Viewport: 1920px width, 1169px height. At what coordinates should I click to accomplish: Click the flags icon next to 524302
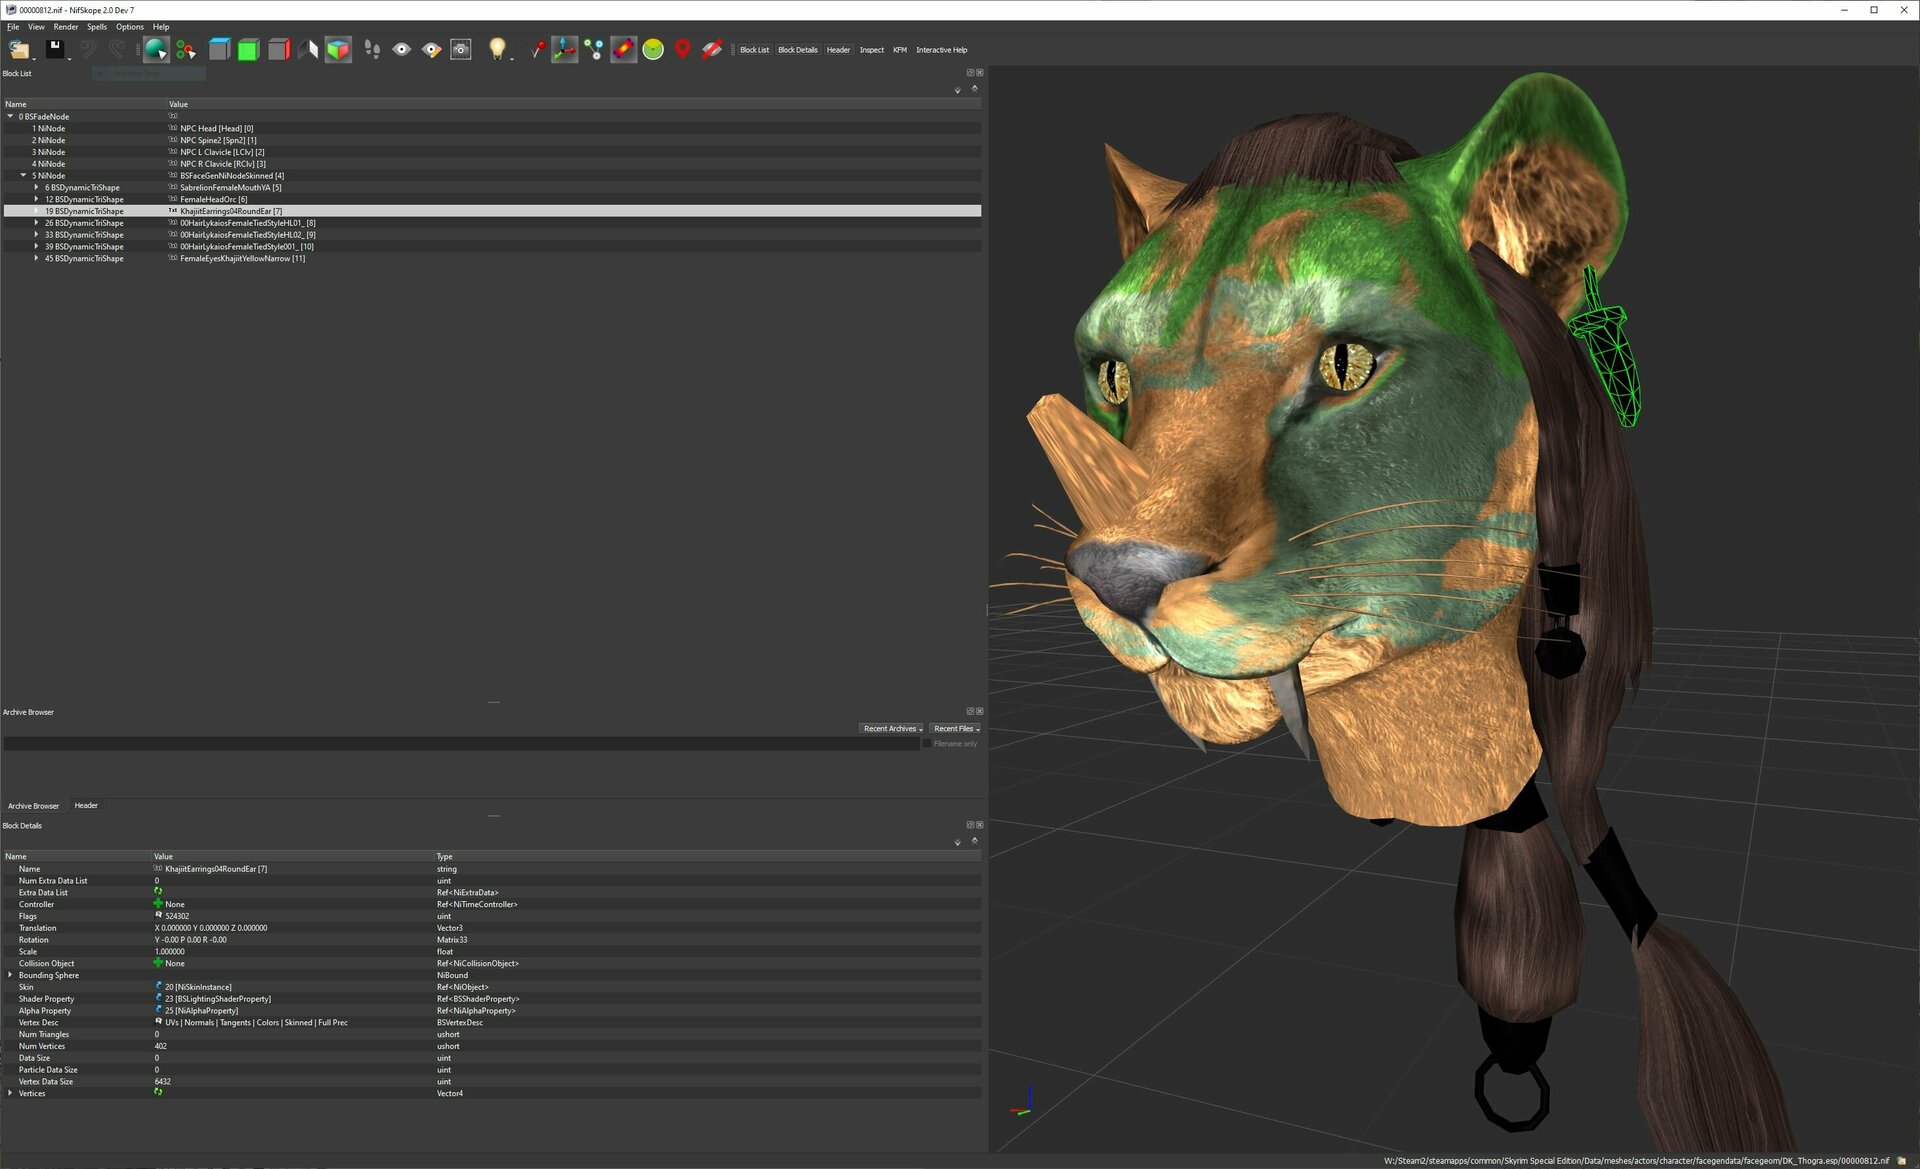pyautogui.click(x=158, y=916)
